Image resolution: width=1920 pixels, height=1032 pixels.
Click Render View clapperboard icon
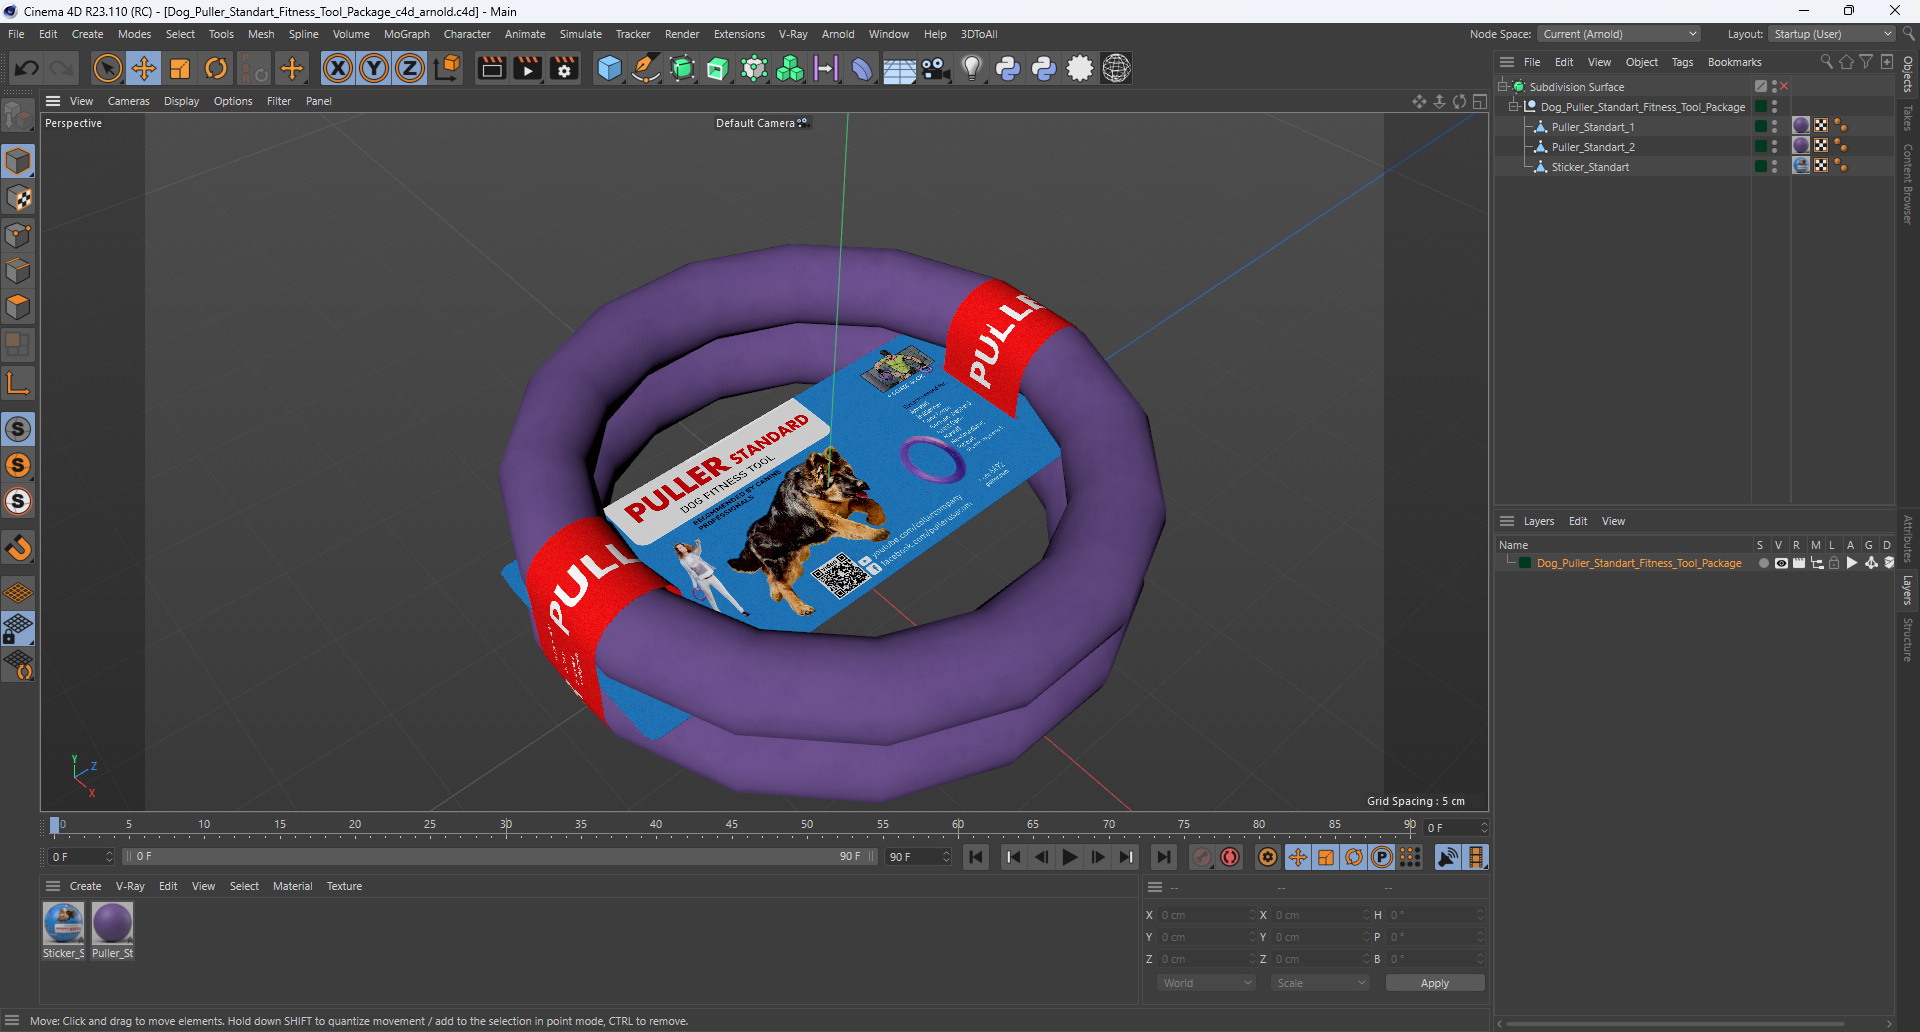pyautogui.click(x=491, y=68)
